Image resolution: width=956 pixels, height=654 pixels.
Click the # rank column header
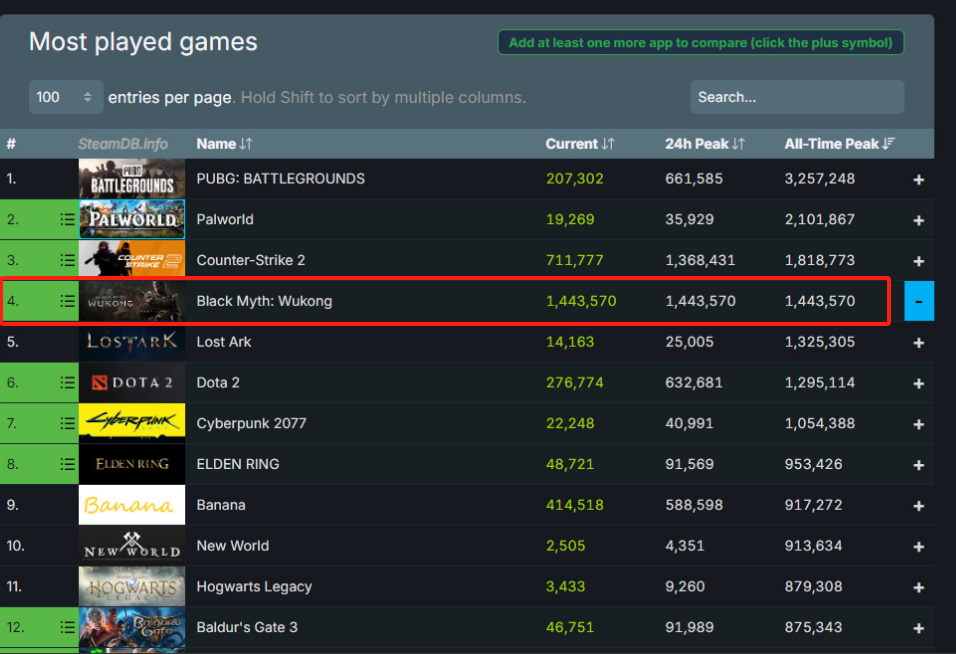(x=11, y=144)
